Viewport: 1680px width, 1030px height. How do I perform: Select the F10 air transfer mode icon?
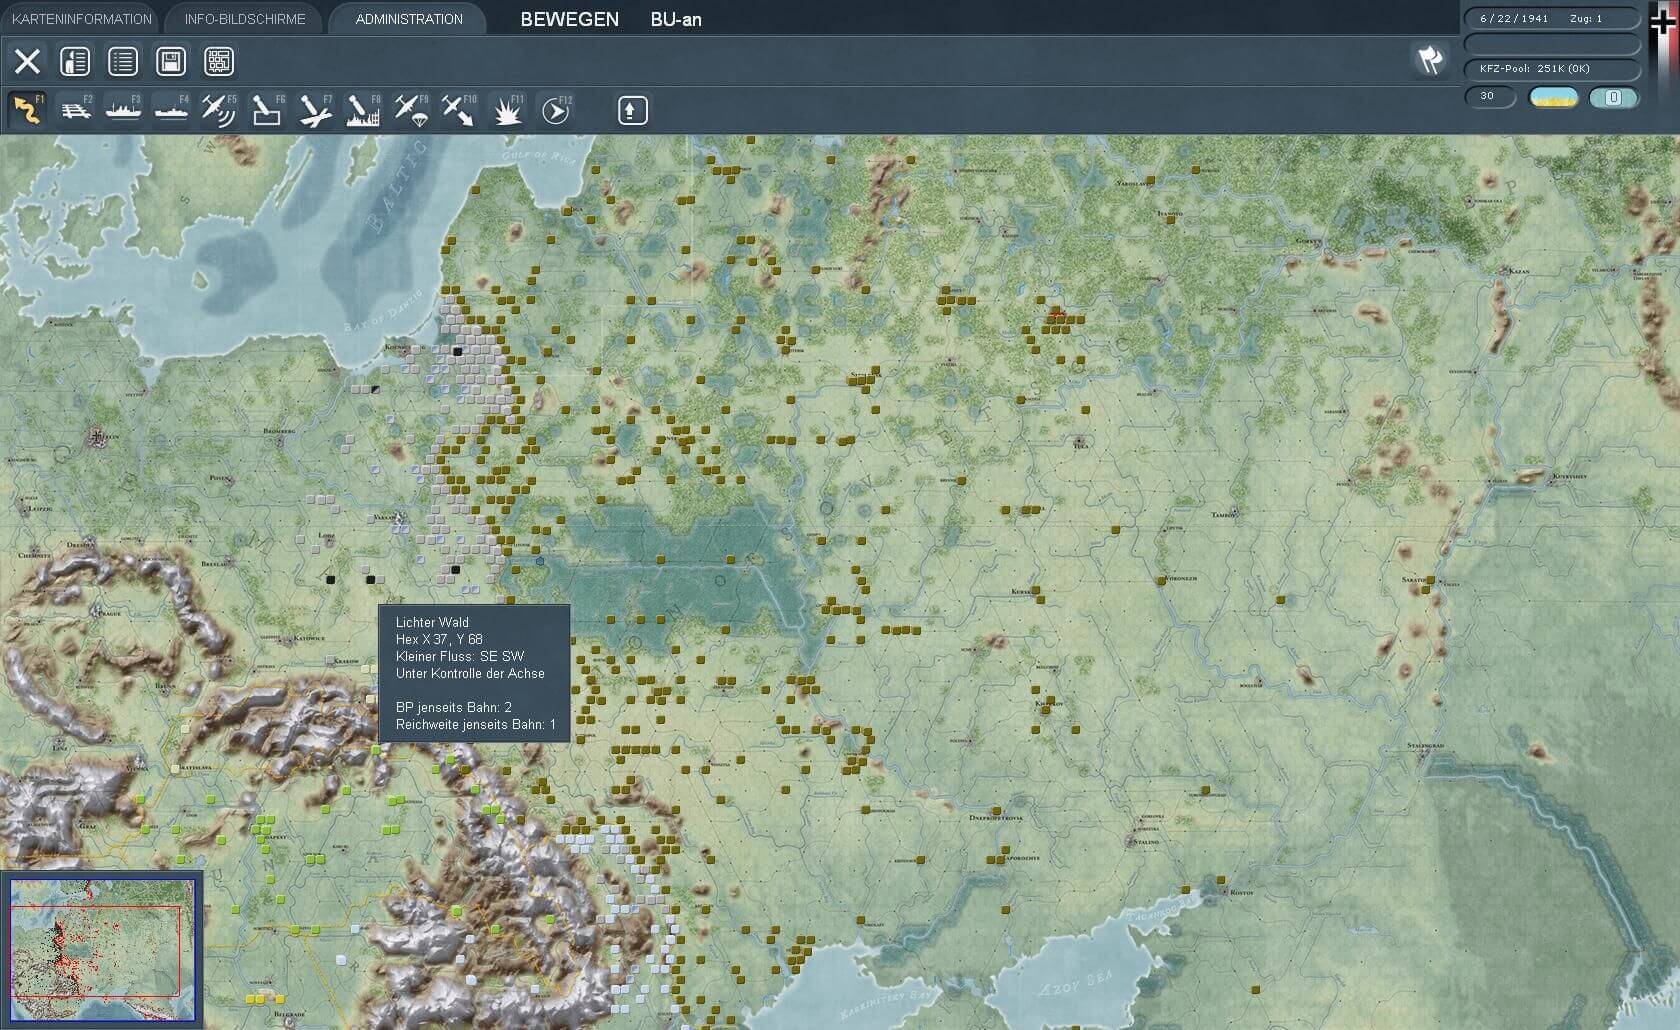click(x=459, y=110)
